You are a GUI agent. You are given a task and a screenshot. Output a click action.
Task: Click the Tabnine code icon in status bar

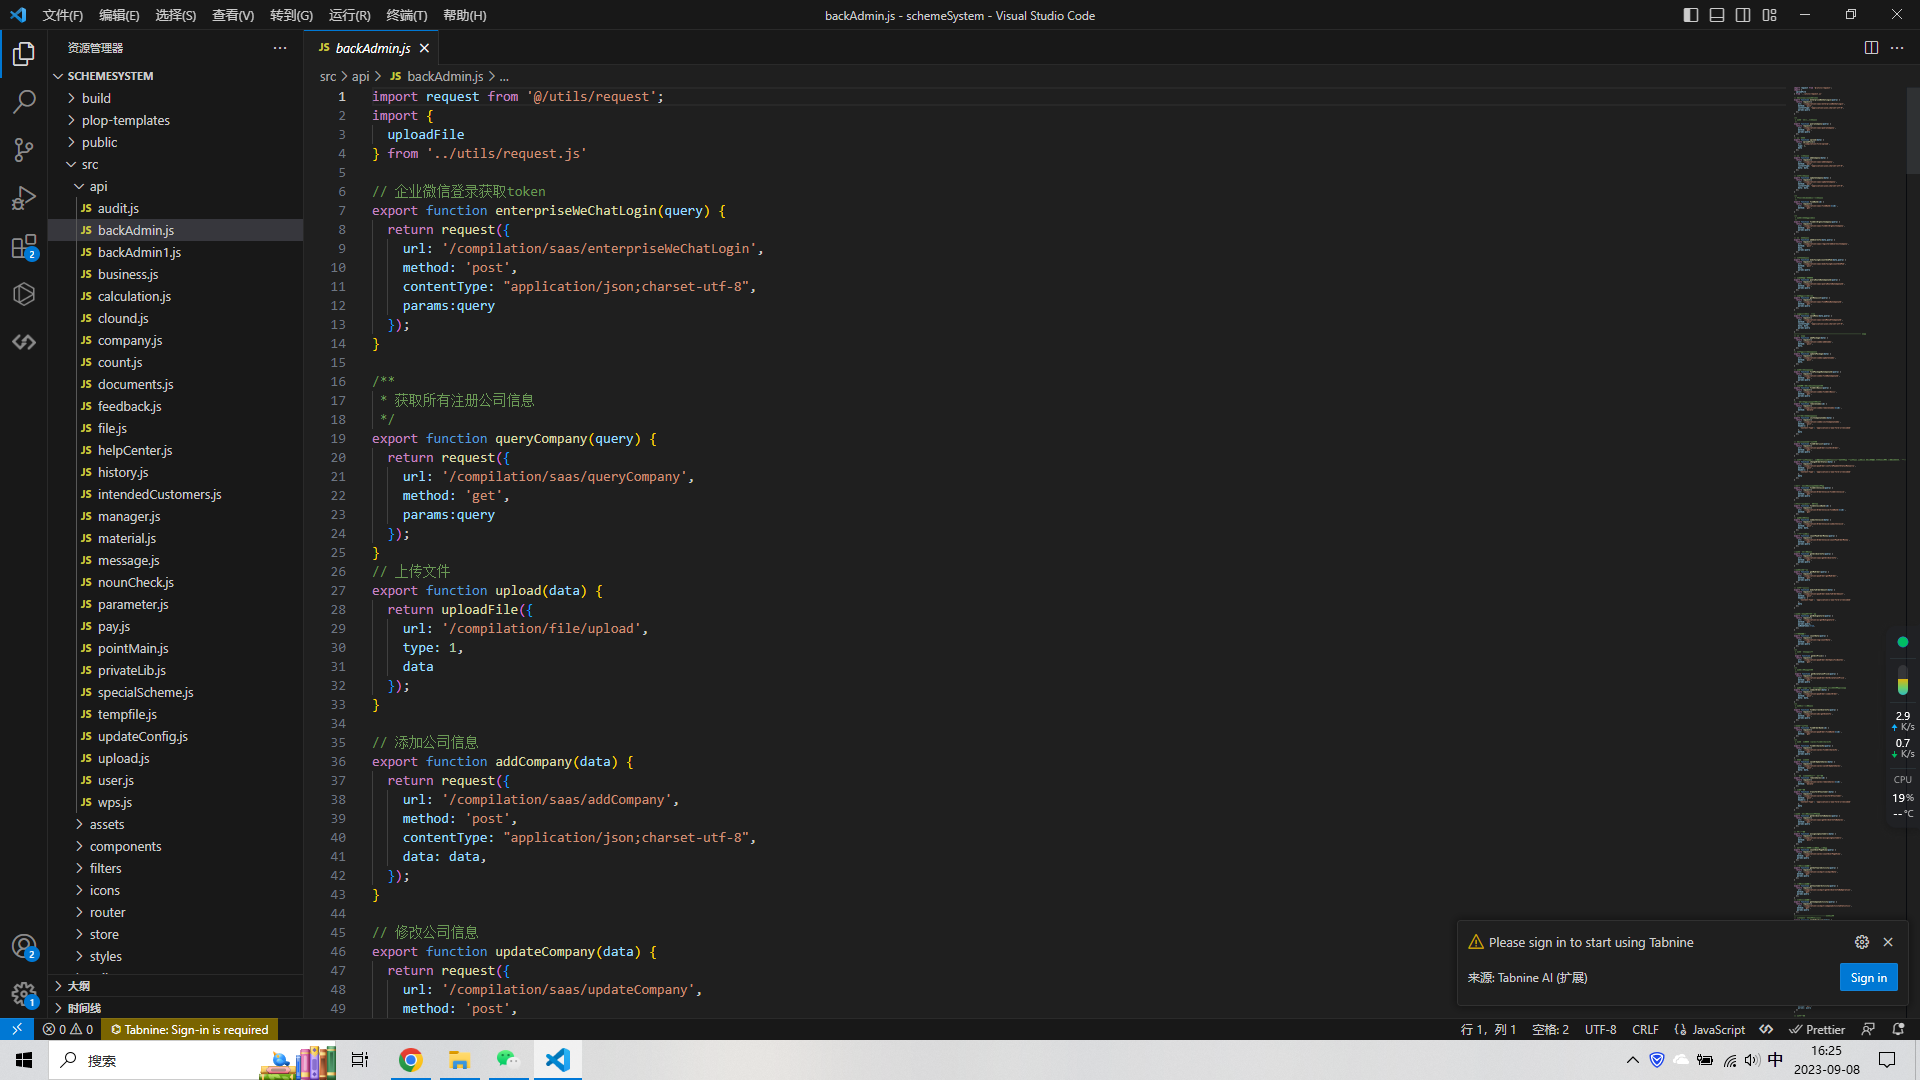coord(1767,1029)
